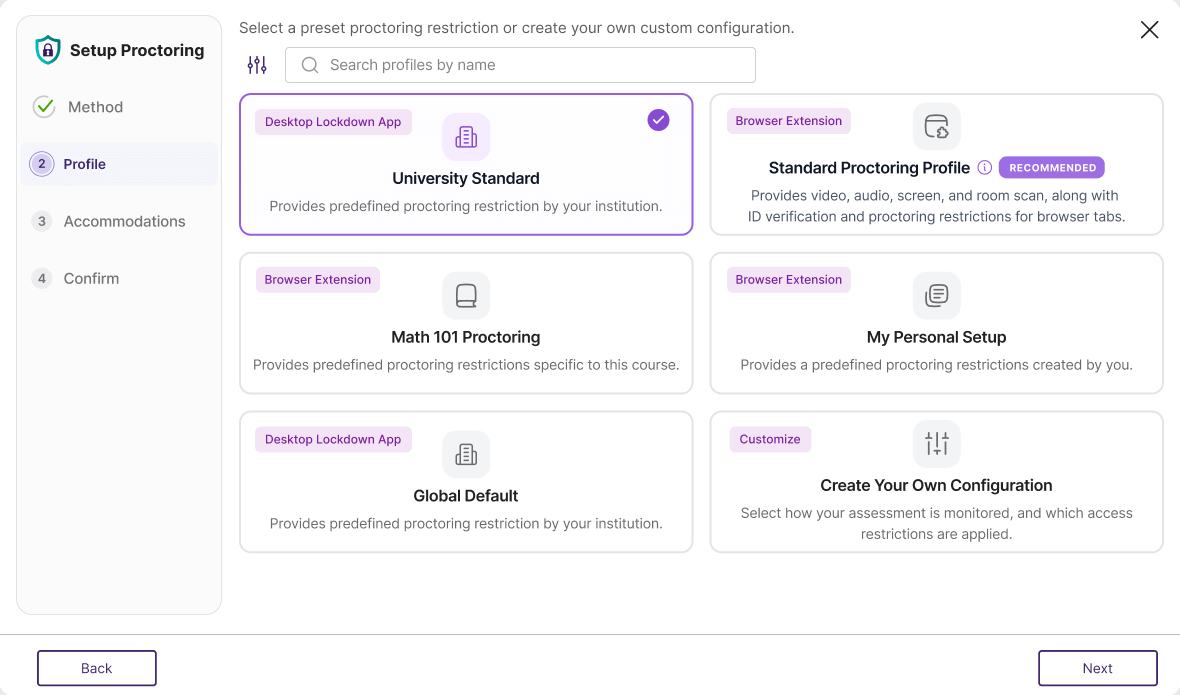Click the Setup Proctoring shield logo

click(47, 49)
